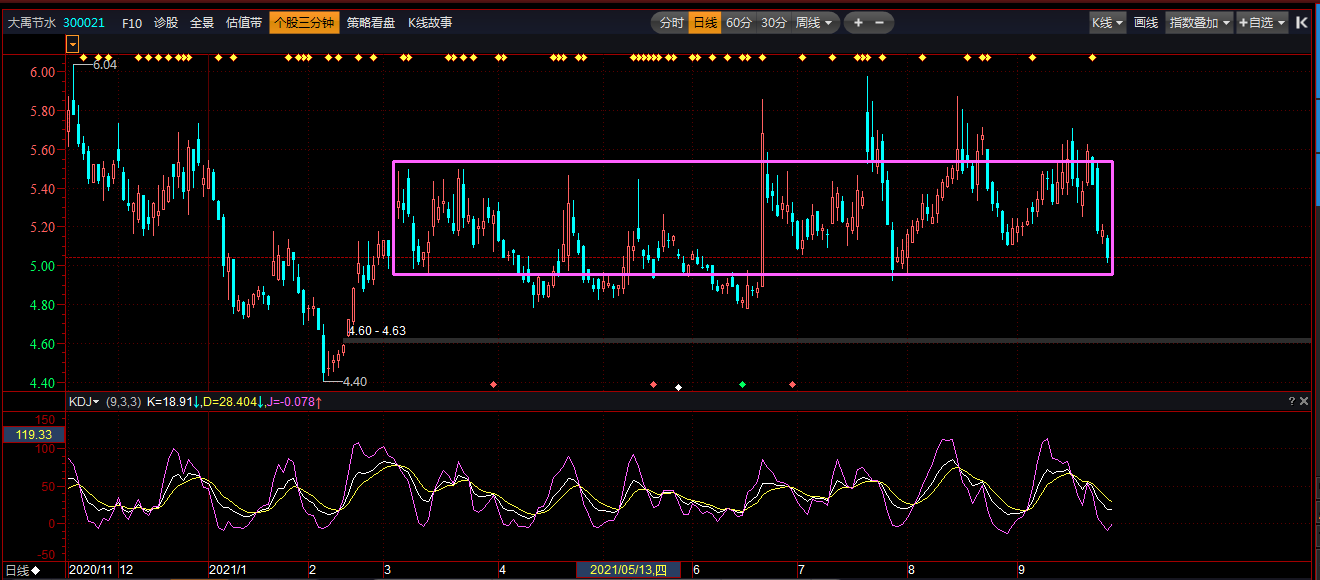The width and height of the screenshot is (1320, 580).
Task: Click the white diamond marker below chart
Action: (x=678, y=386)
